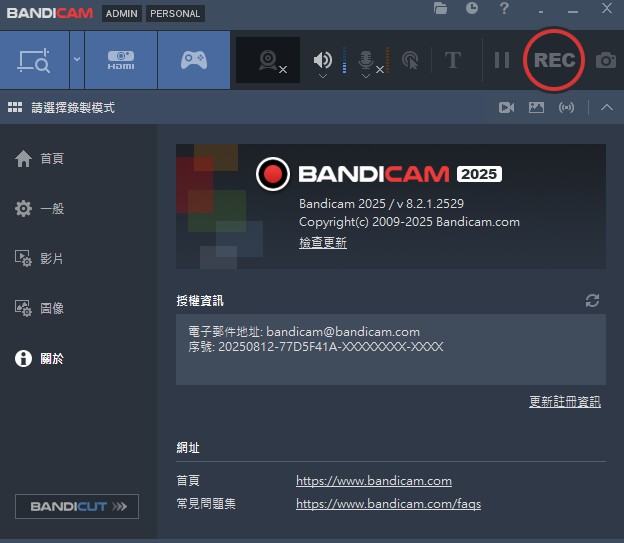This screenshot has width=624, height=543.
Task: Click version text v 8.2.1.2529
Action: click(x=430, y=203)
